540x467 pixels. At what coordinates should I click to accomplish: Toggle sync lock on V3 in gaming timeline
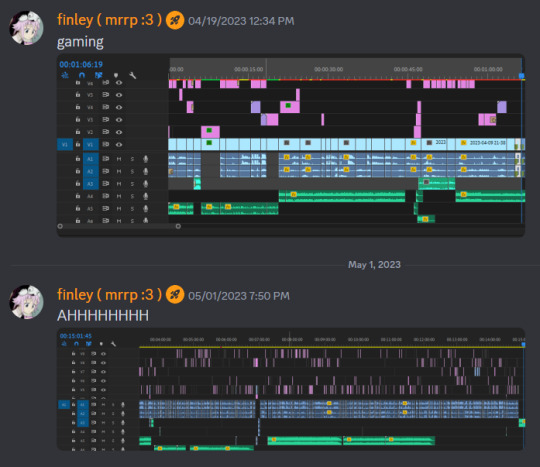click(105, 120)
